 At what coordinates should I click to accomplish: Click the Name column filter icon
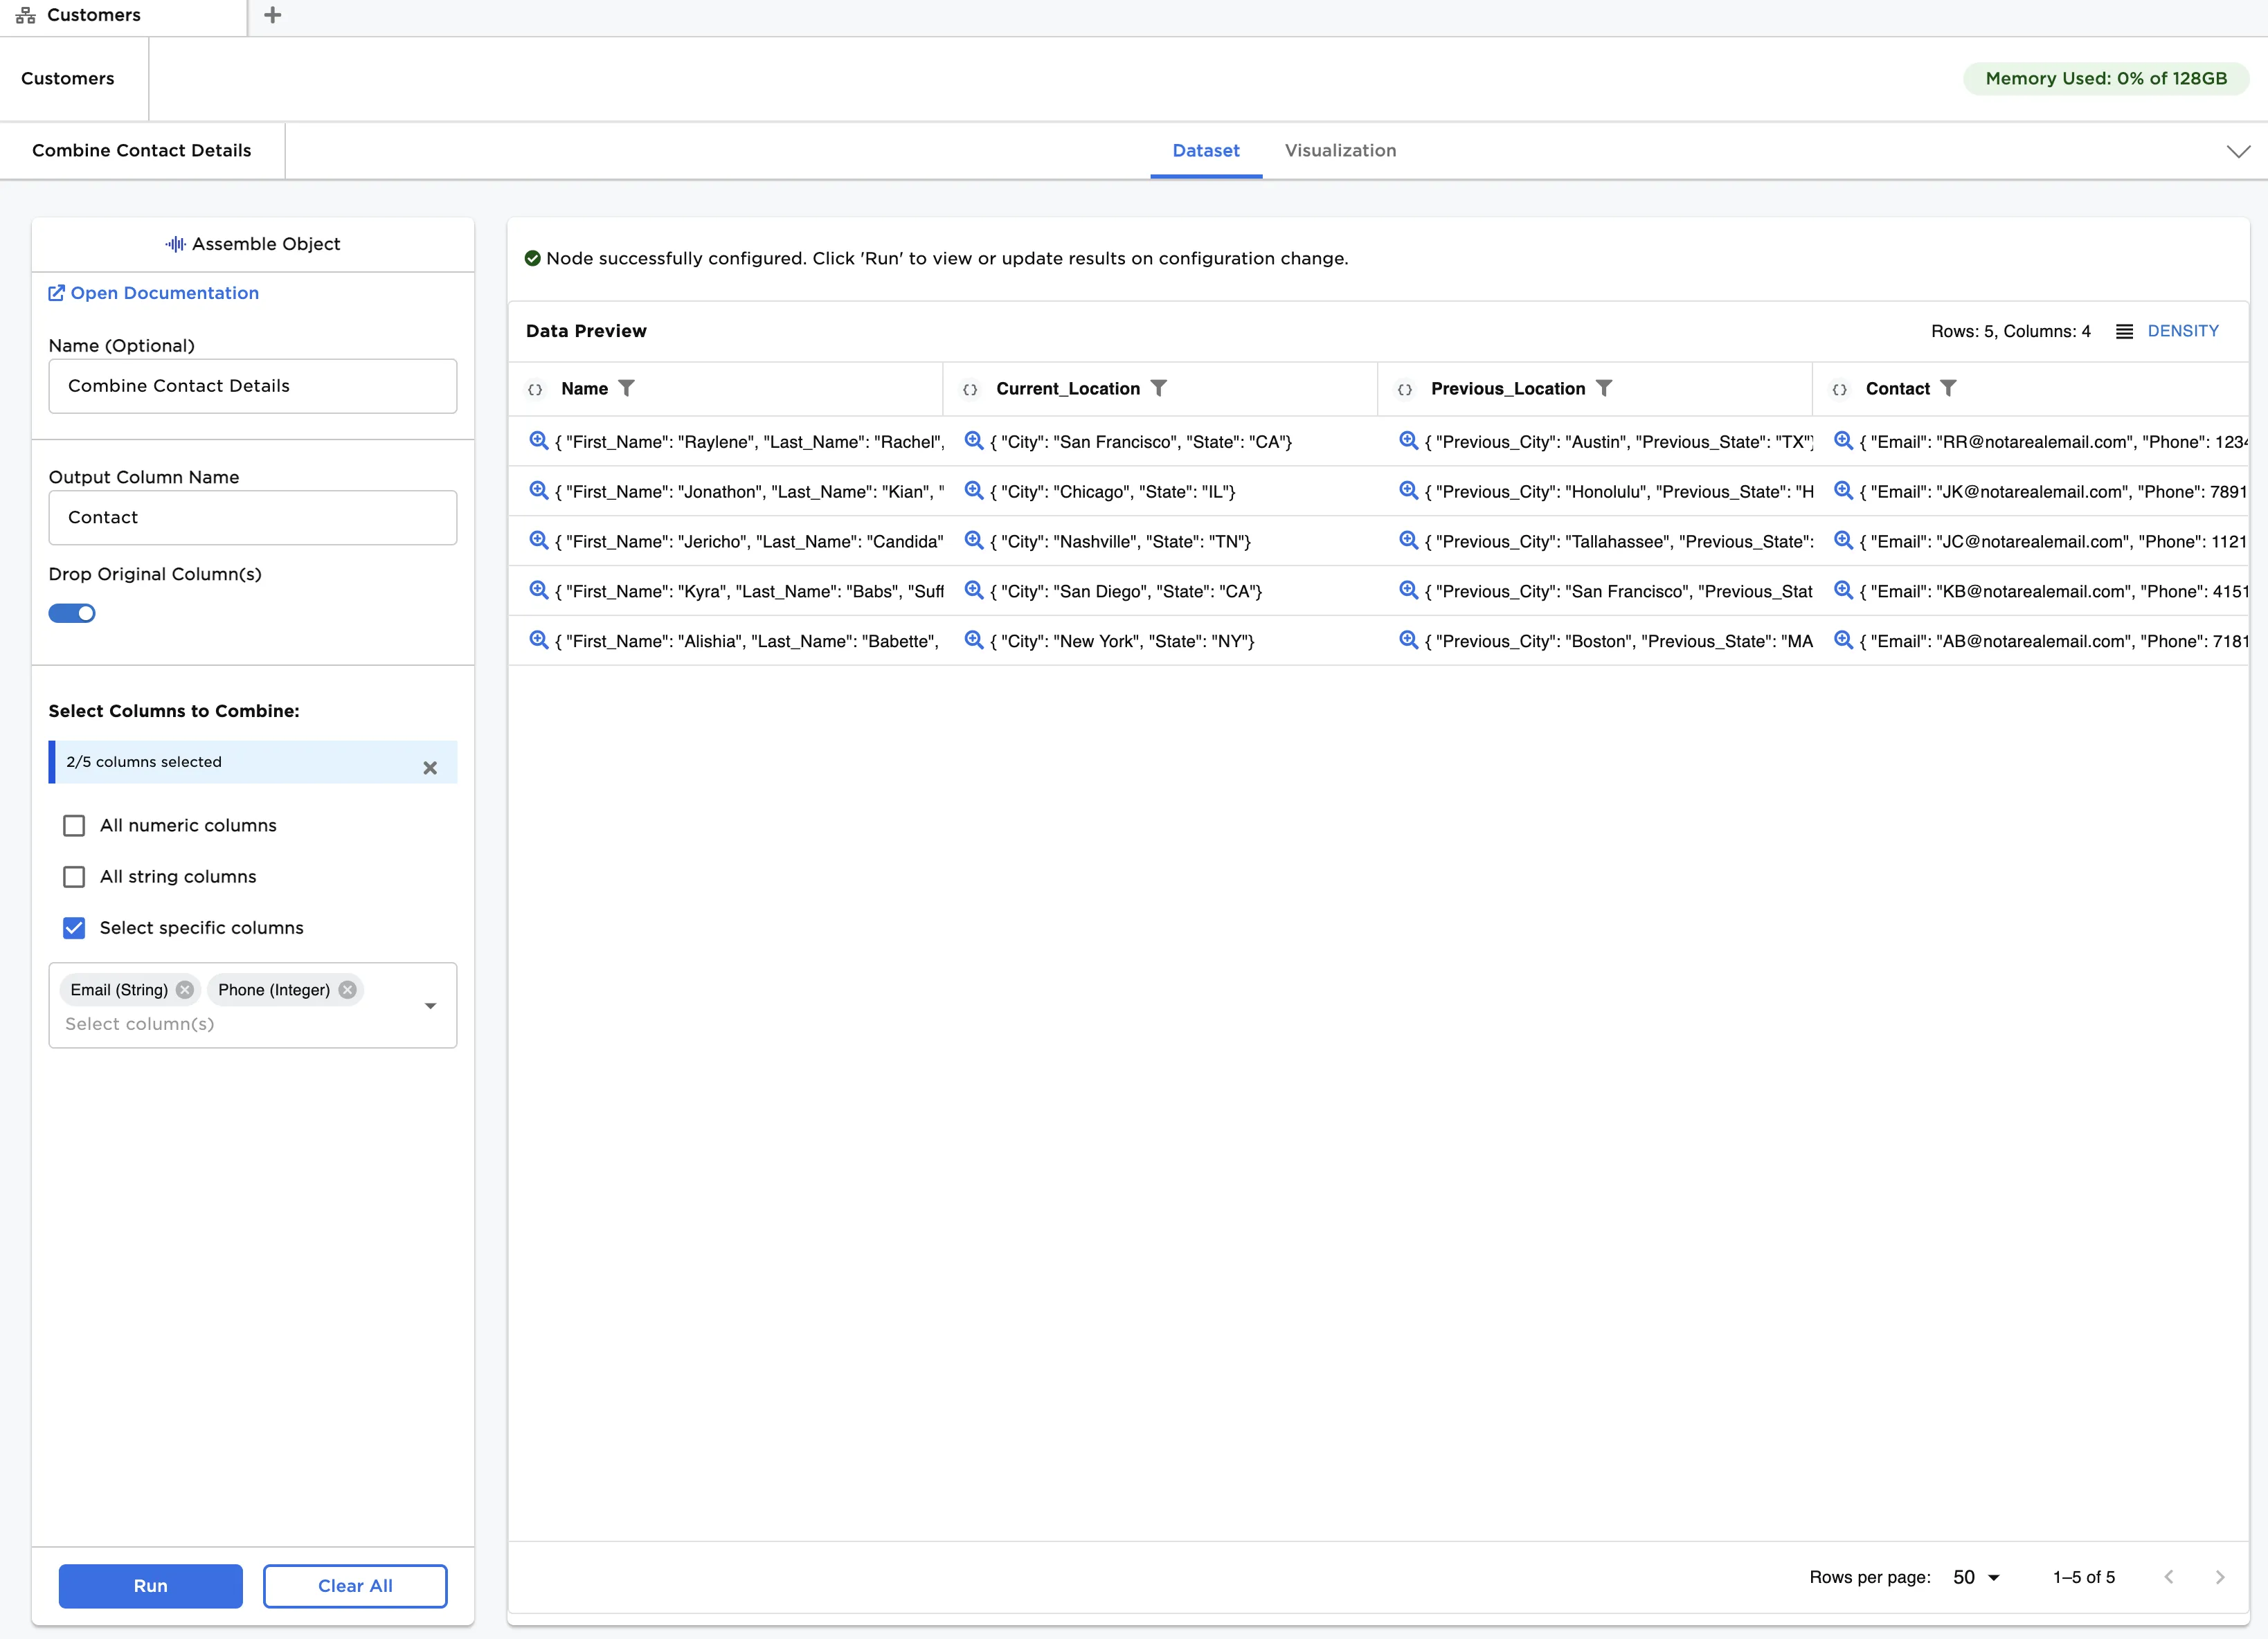coord(627,388)
